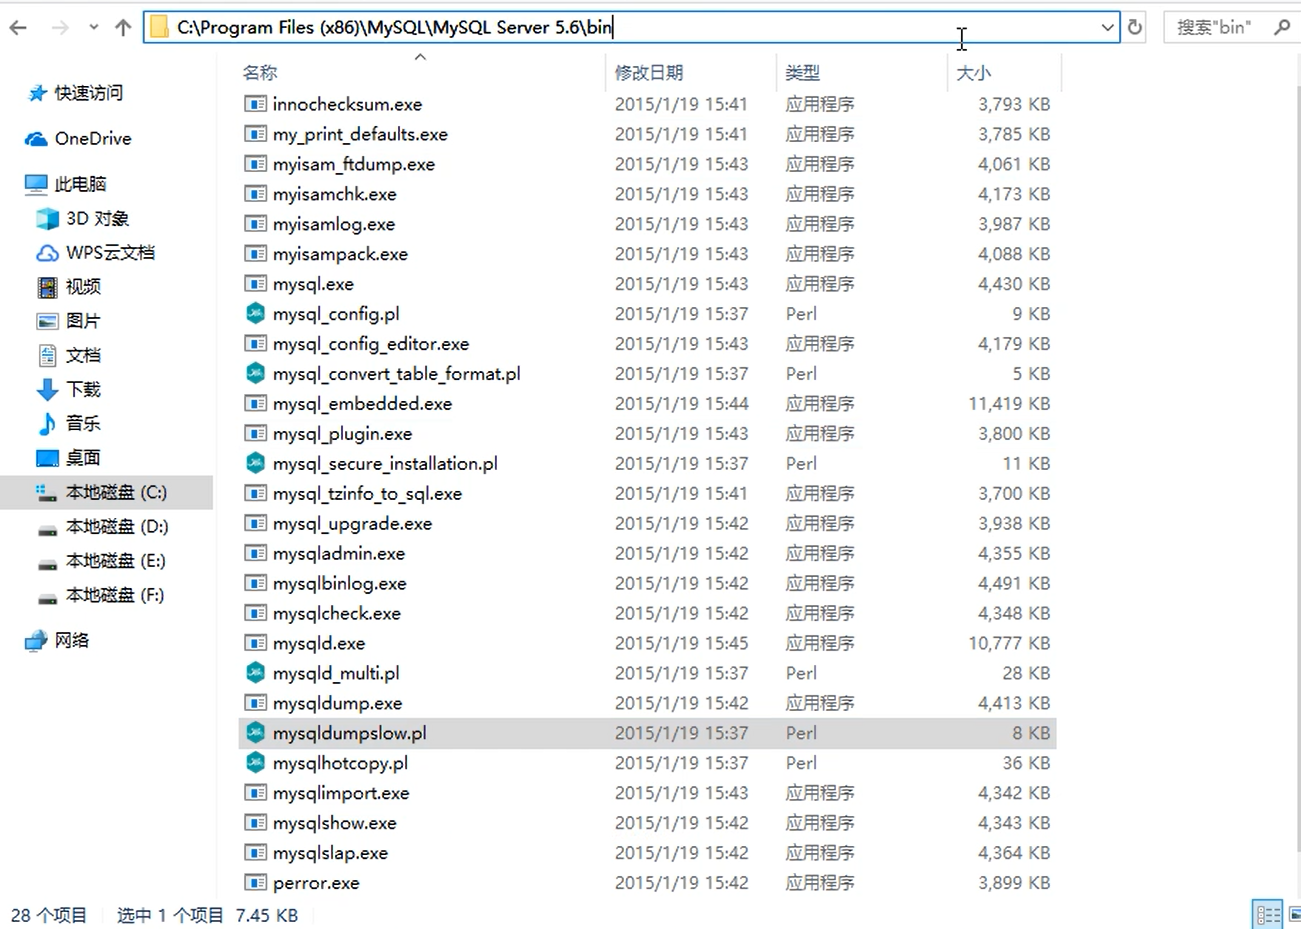Screen dimensions: 1301x929
Task: Click the mysql_plugin.exe file icon
Action: point(256,434)
